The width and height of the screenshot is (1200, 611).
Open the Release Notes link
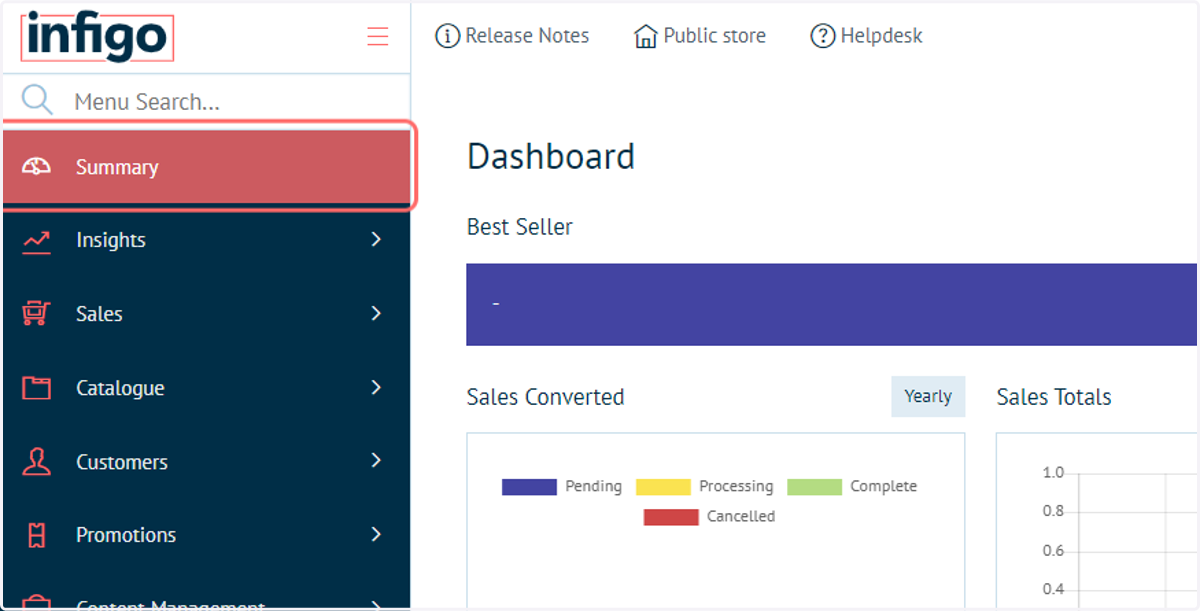pos(512,36)
